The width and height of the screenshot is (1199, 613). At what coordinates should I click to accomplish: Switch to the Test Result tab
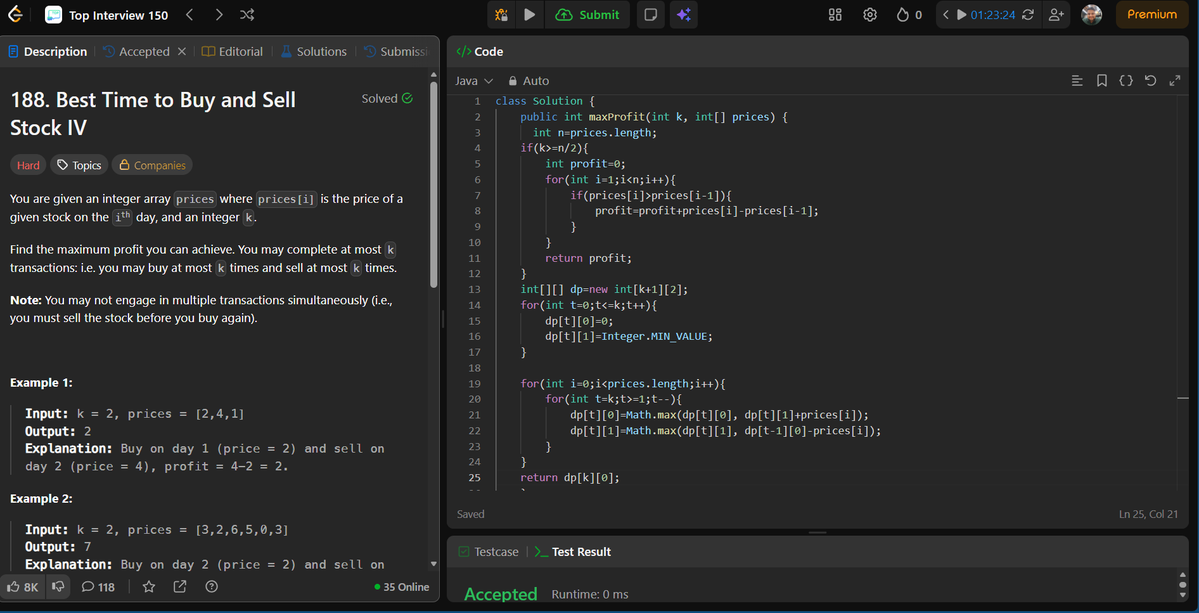[572, 552]
